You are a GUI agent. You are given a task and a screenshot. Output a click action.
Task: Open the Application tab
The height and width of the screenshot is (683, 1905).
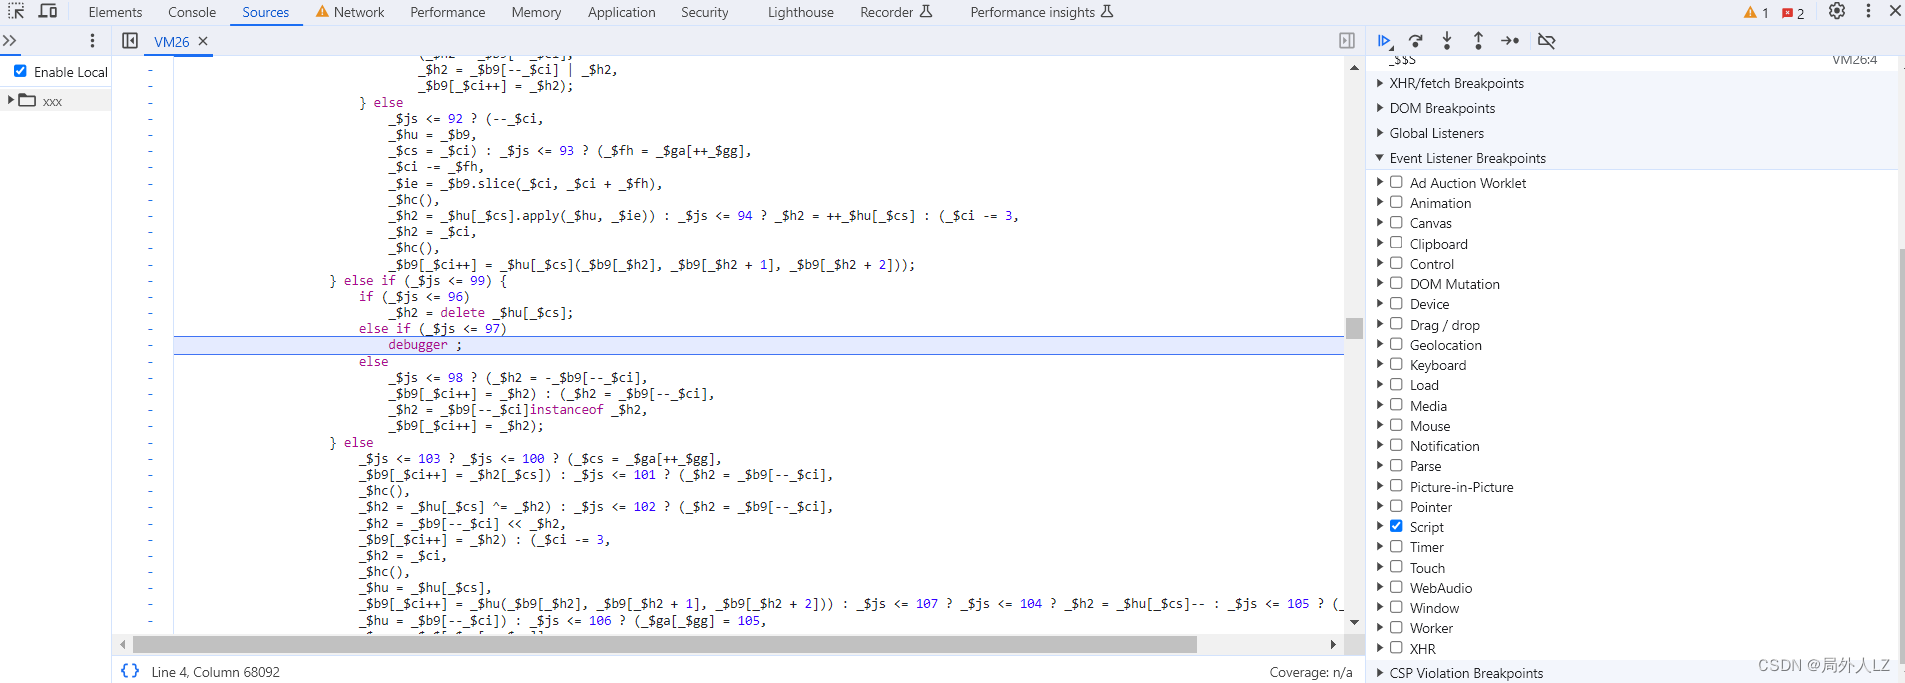(x=621, y=12)
